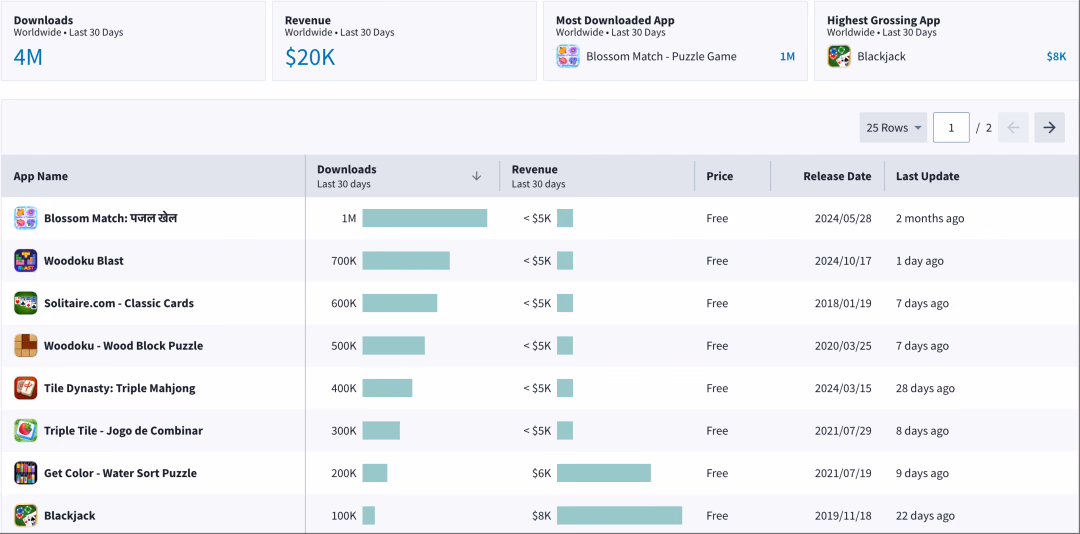Click the Solitaire.com app icon

(25, 303)
